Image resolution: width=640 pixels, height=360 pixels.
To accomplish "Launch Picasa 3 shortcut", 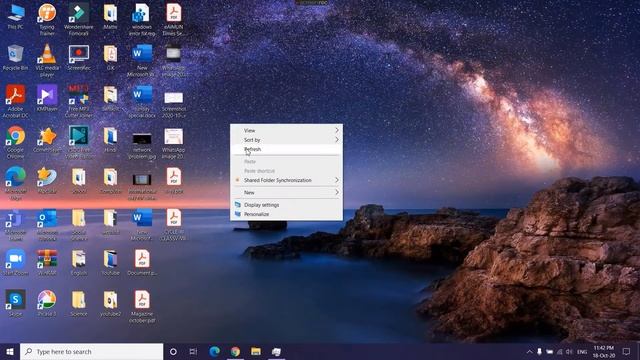I will pyautogui.click(x=47, y=303).
